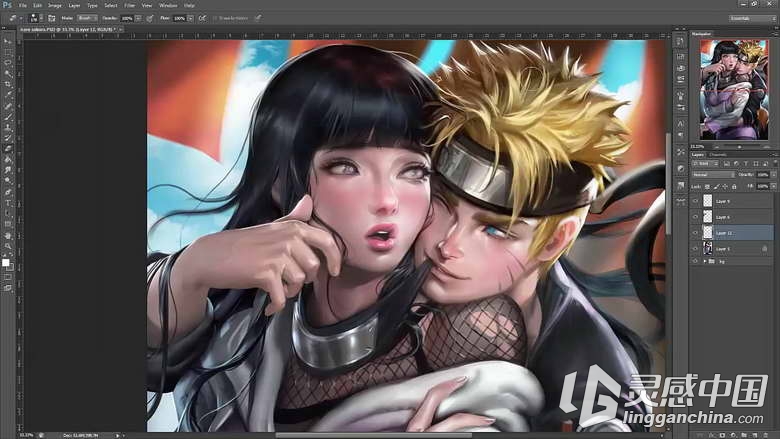
Task: Toggle lock transparent pixels
Action: 707,186
